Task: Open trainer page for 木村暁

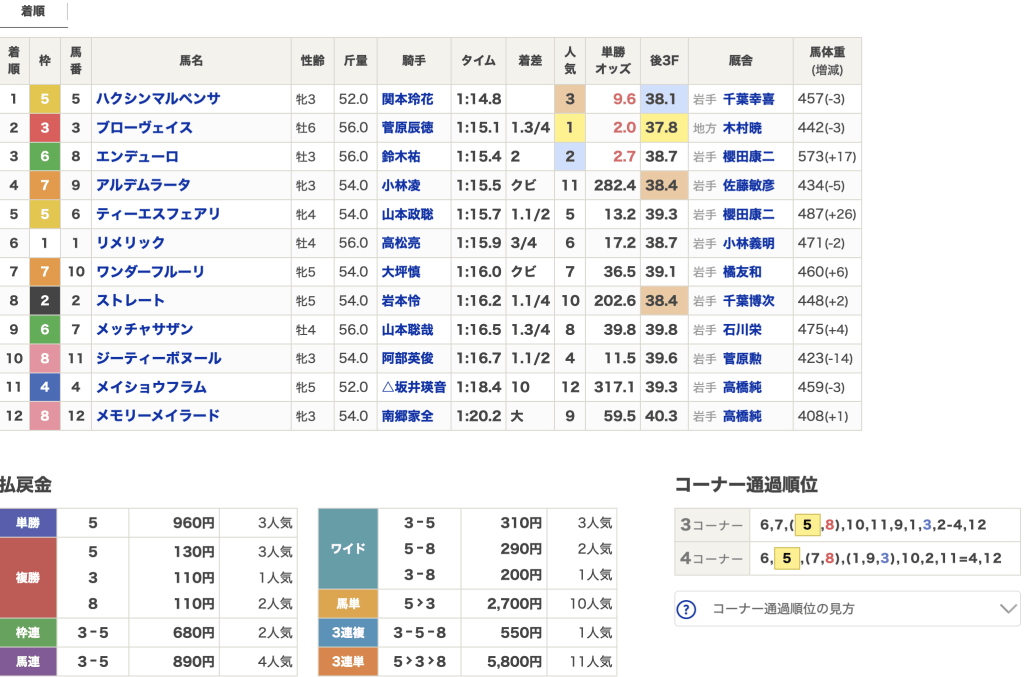Action: tap(742, 127)
